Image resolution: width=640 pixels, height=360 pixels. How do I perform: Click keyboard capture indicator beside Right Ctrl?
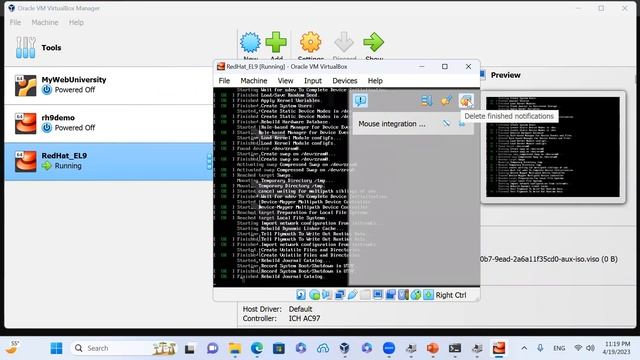pos(428,295)
